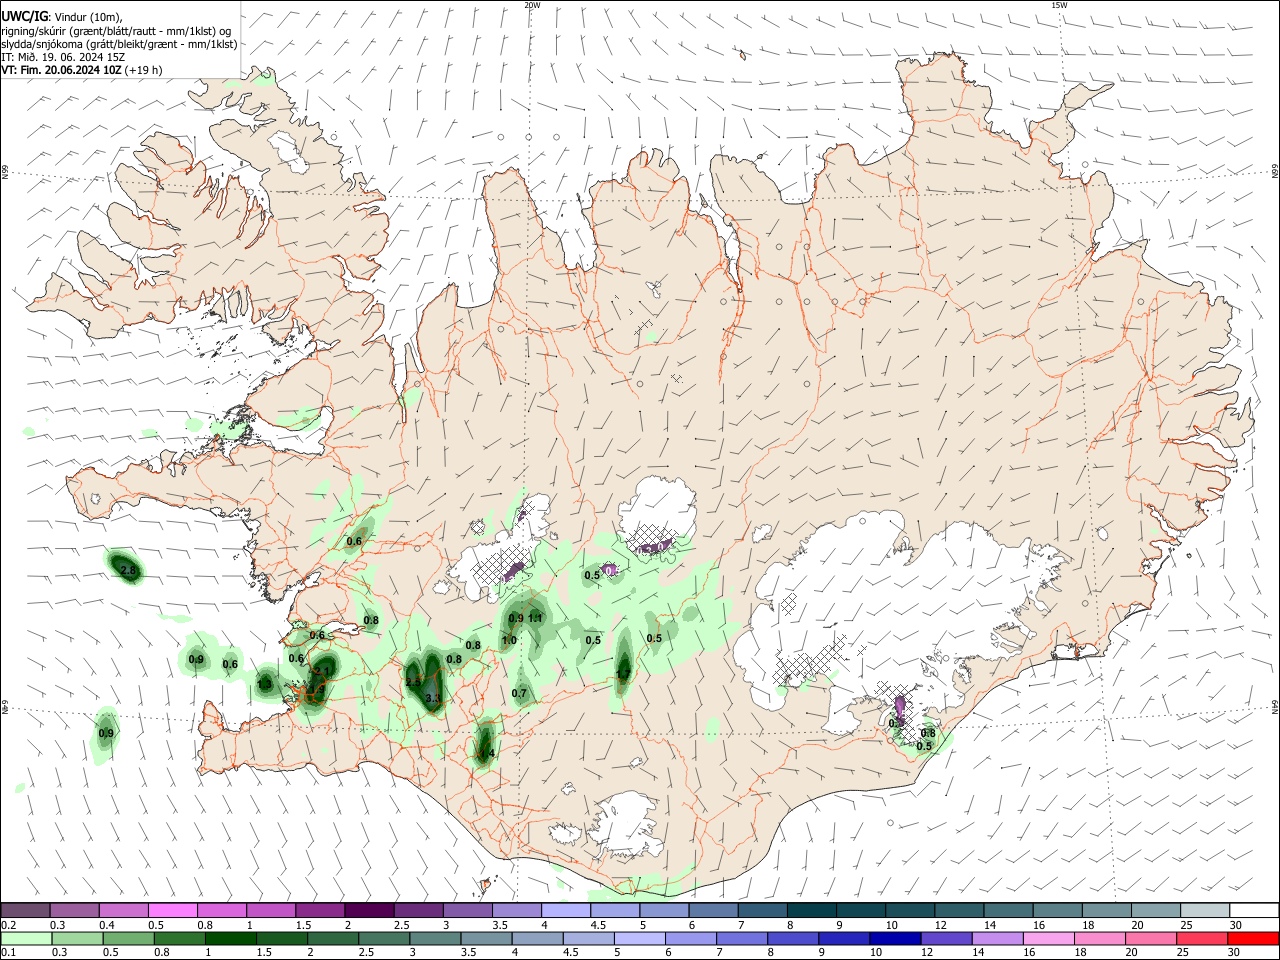1280x960 pixels.
Task: Click the 15W longitude label
Action: click(x=1060, y=5)
